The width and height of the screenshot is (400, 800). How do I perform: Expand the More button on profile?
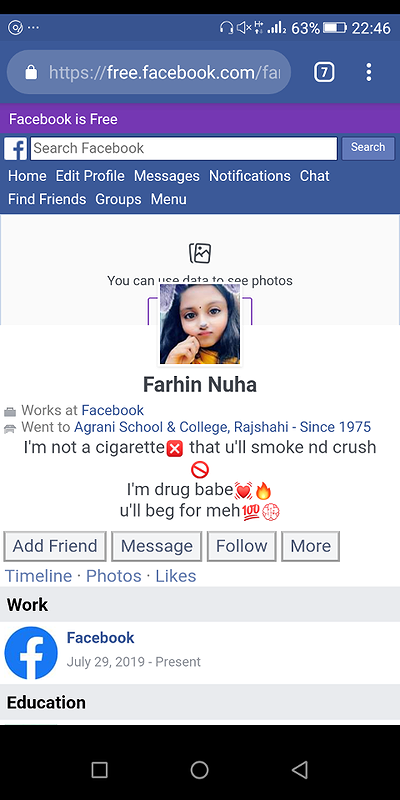[310, 546]
